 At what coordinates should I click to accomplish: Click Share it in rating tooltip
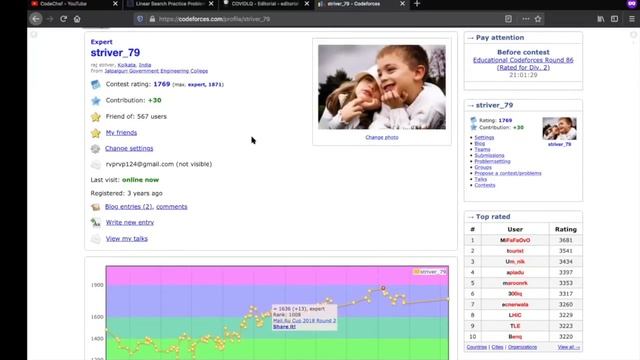284,327
